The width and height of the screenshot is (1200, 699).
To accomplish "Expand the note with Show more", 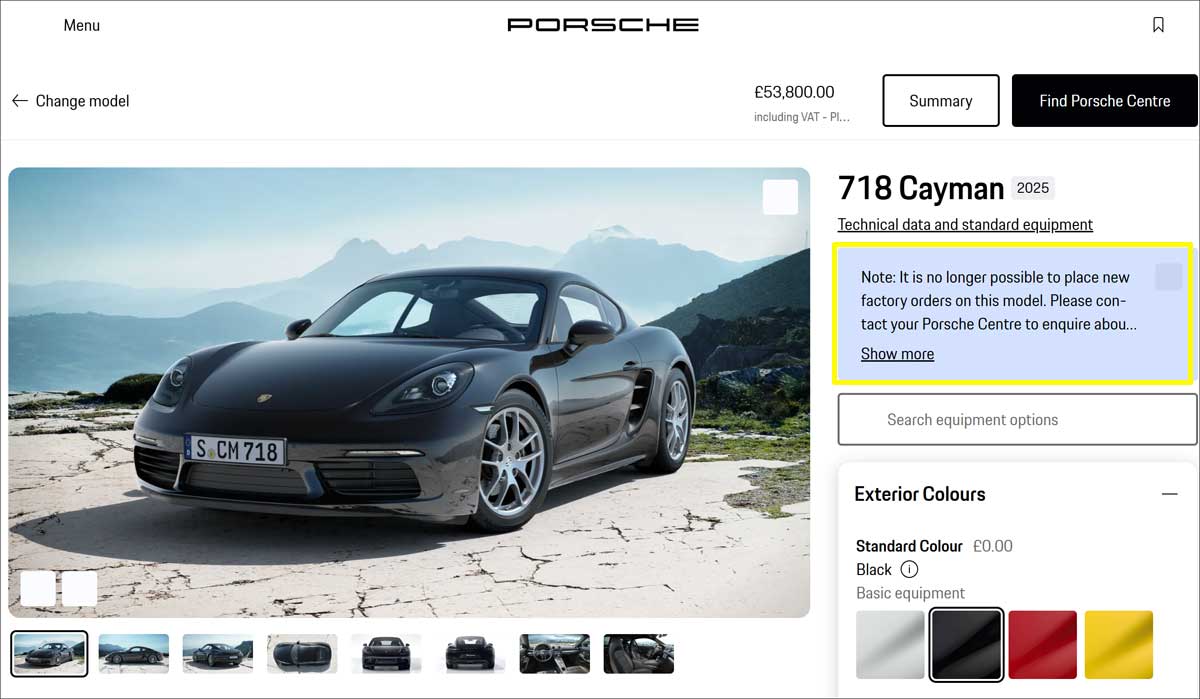I will 897,354.
